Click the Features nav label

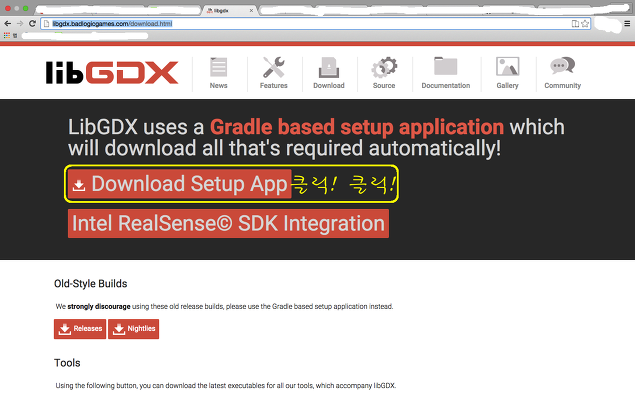[273, 85]
